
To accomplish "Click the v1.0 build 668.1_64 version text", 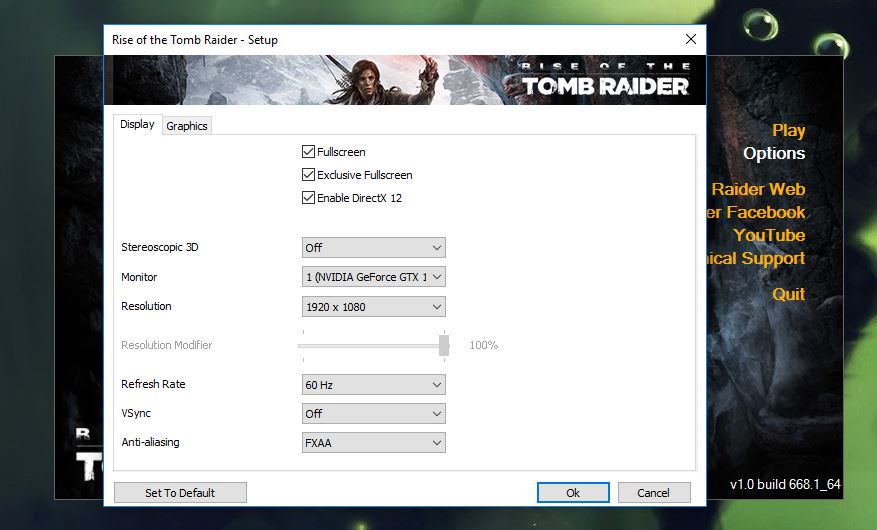I will pos(785,484).
